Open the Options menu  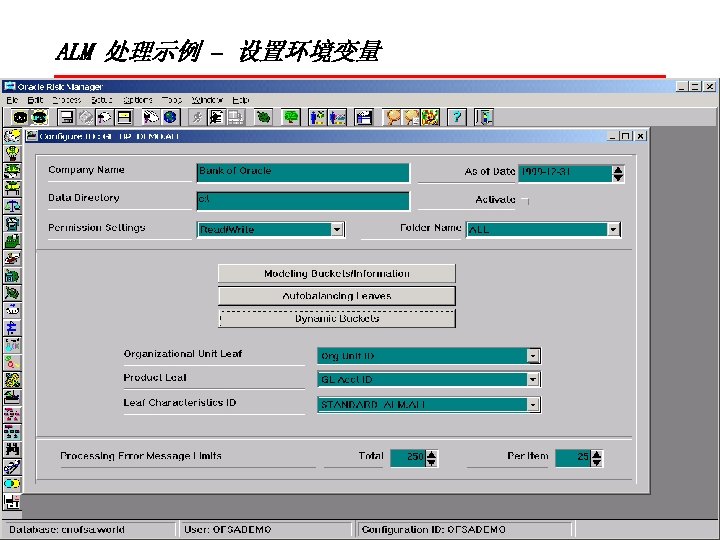click(138, 100)
